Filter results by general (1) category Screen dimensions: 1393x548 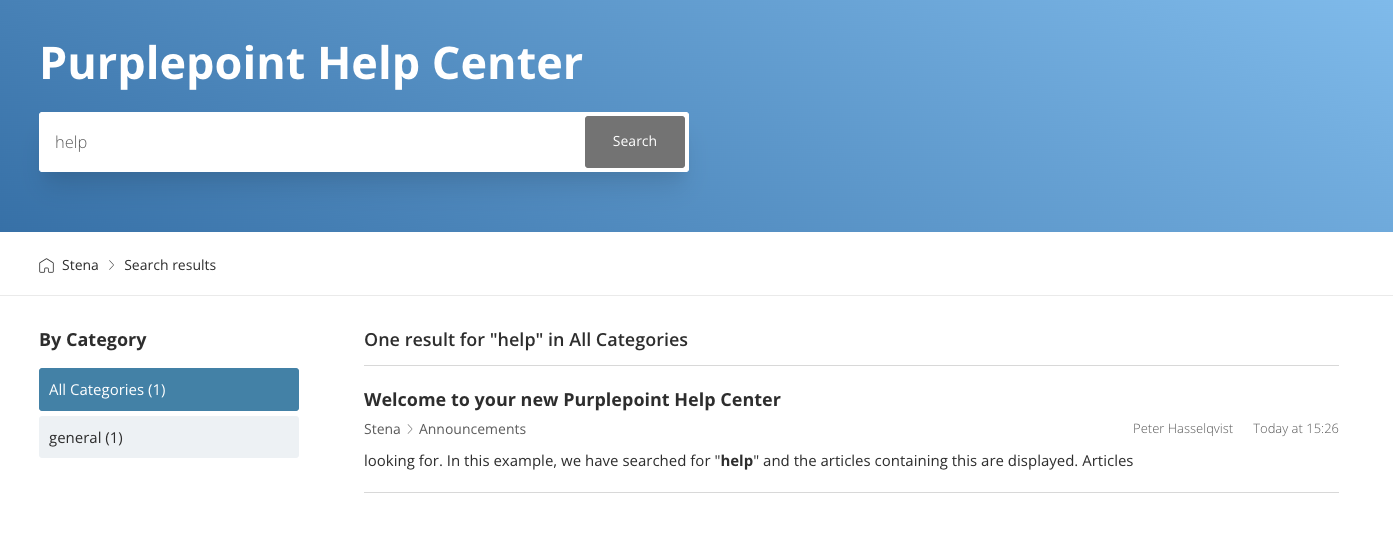point(168,438)
